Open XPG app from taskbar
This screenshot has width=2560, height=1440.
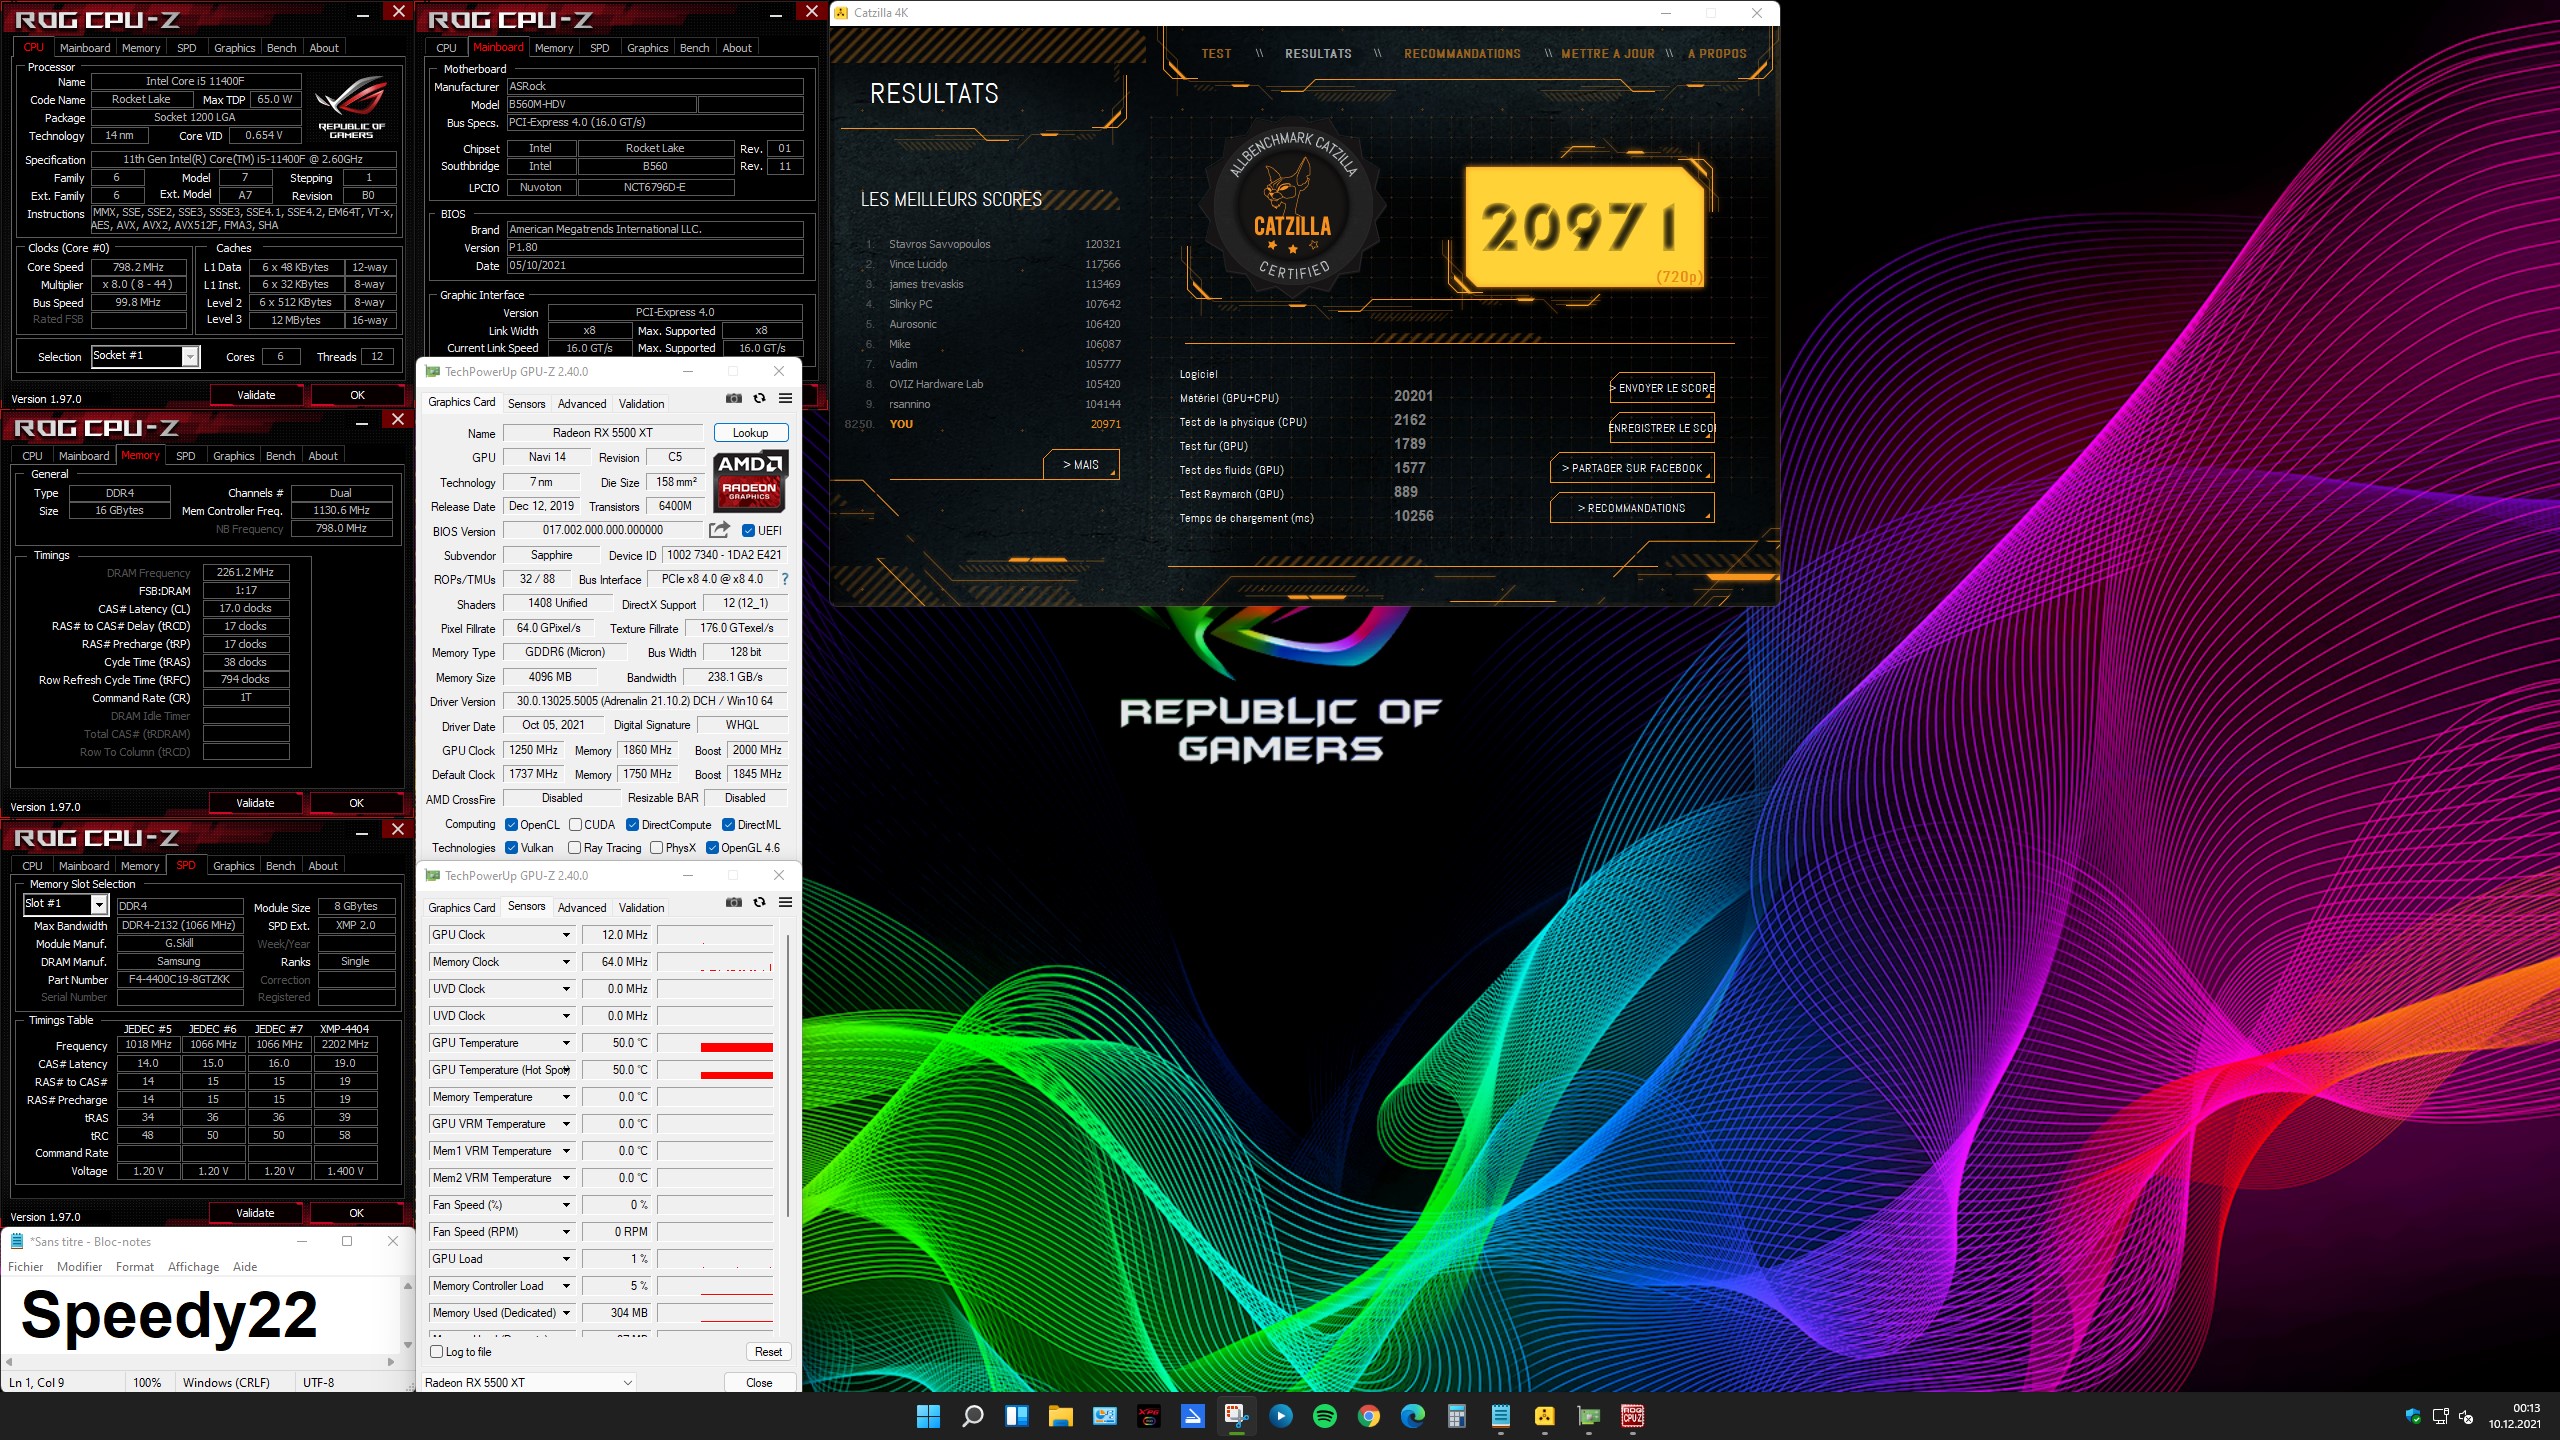1149,1416
